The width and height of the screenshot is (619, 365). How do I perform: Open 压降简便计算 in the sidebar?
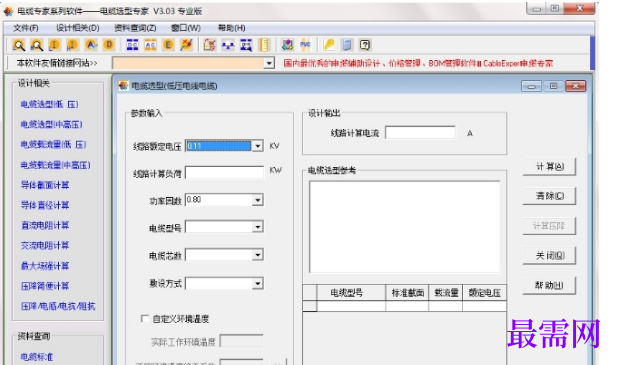[x=45, y=286]
